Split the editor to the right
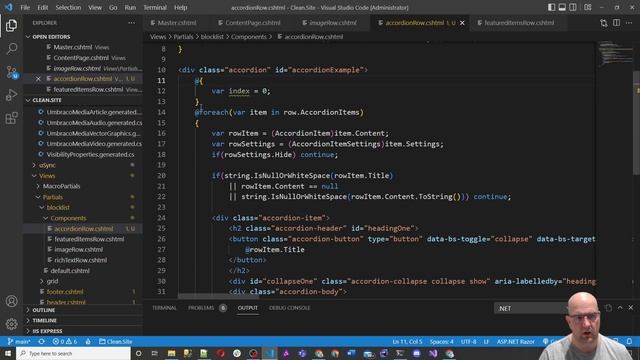640x360 pixels. pos(616,23)
